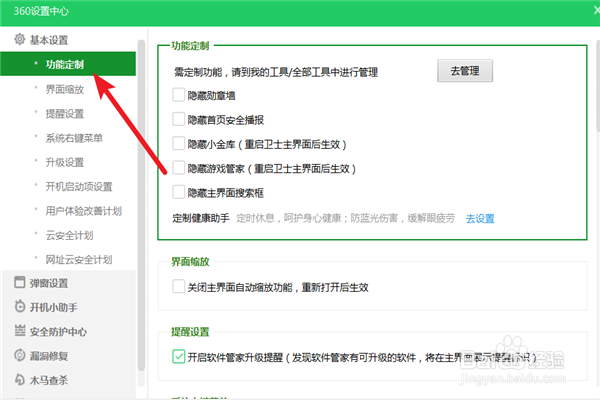600x400 pixels.
Task: Click the 提醒设置 section heading in the right panel
Action: 190,332
